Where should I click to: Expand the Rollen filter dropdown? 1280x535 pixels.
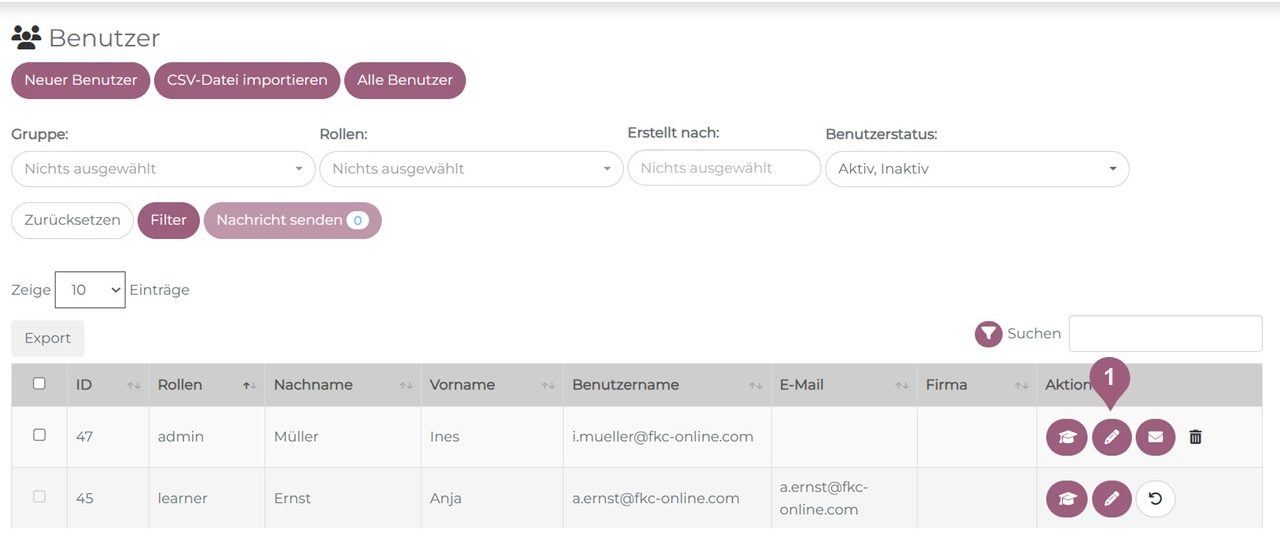click(x=471, y=169)
